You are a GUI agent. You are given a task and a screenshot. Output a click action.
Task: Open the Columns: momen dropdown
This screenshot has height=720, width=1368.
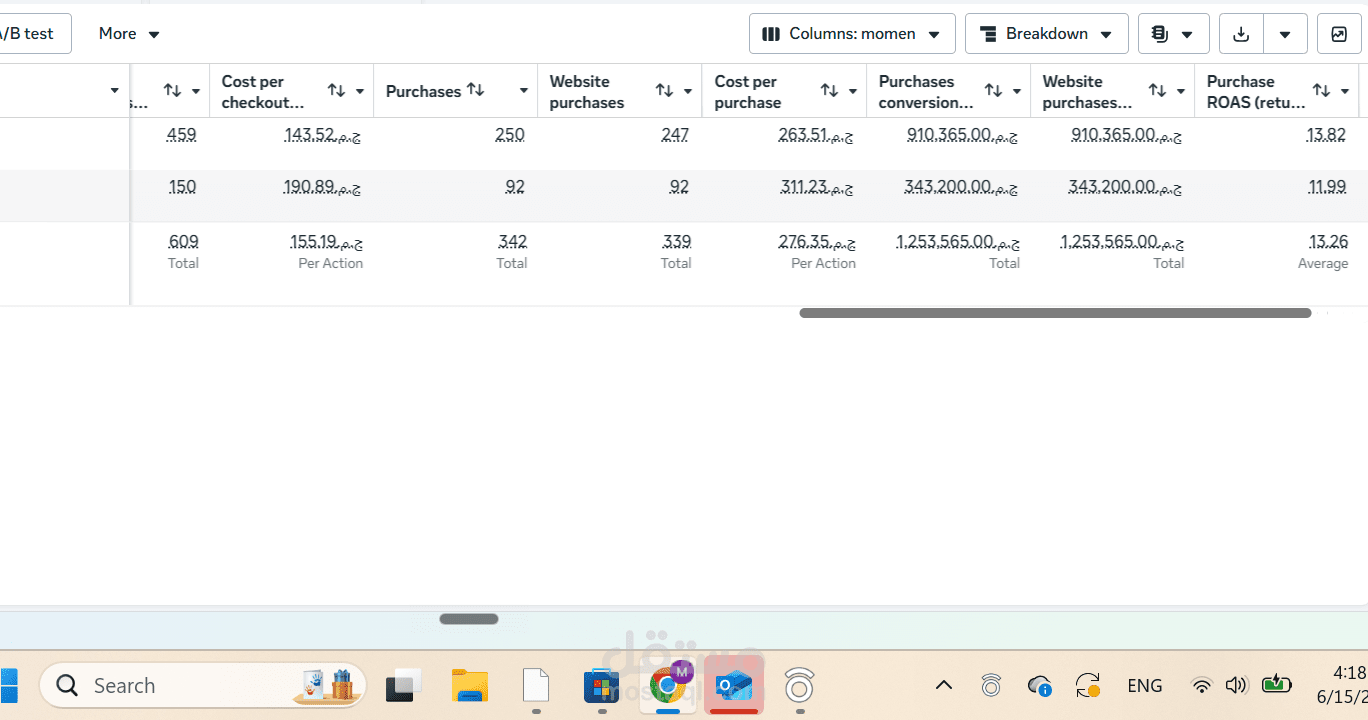pos(852,34)
